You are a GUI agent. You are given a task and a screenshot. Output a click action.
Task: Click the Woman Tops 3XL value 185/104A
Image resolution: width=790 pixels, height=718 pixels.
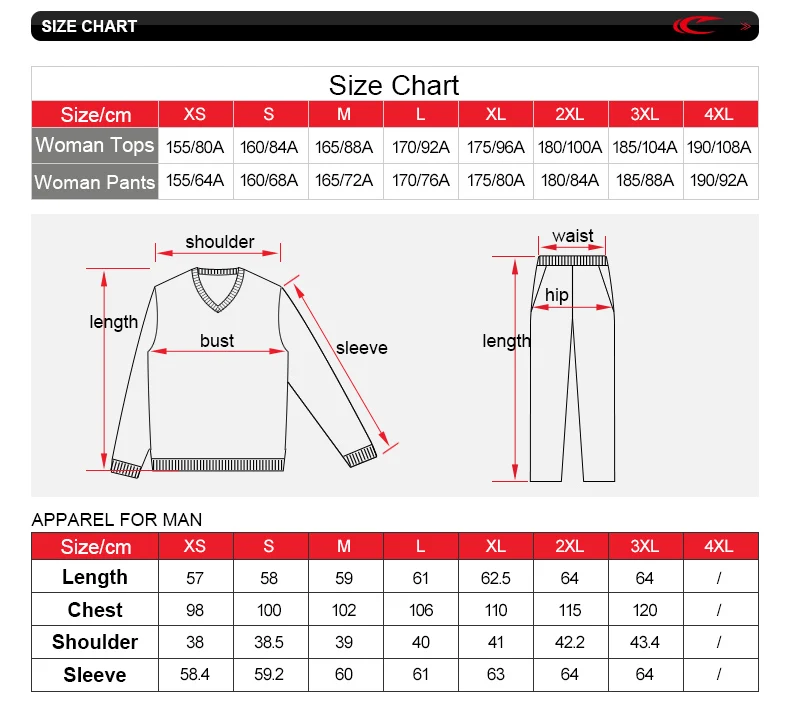tap(645, 147)
